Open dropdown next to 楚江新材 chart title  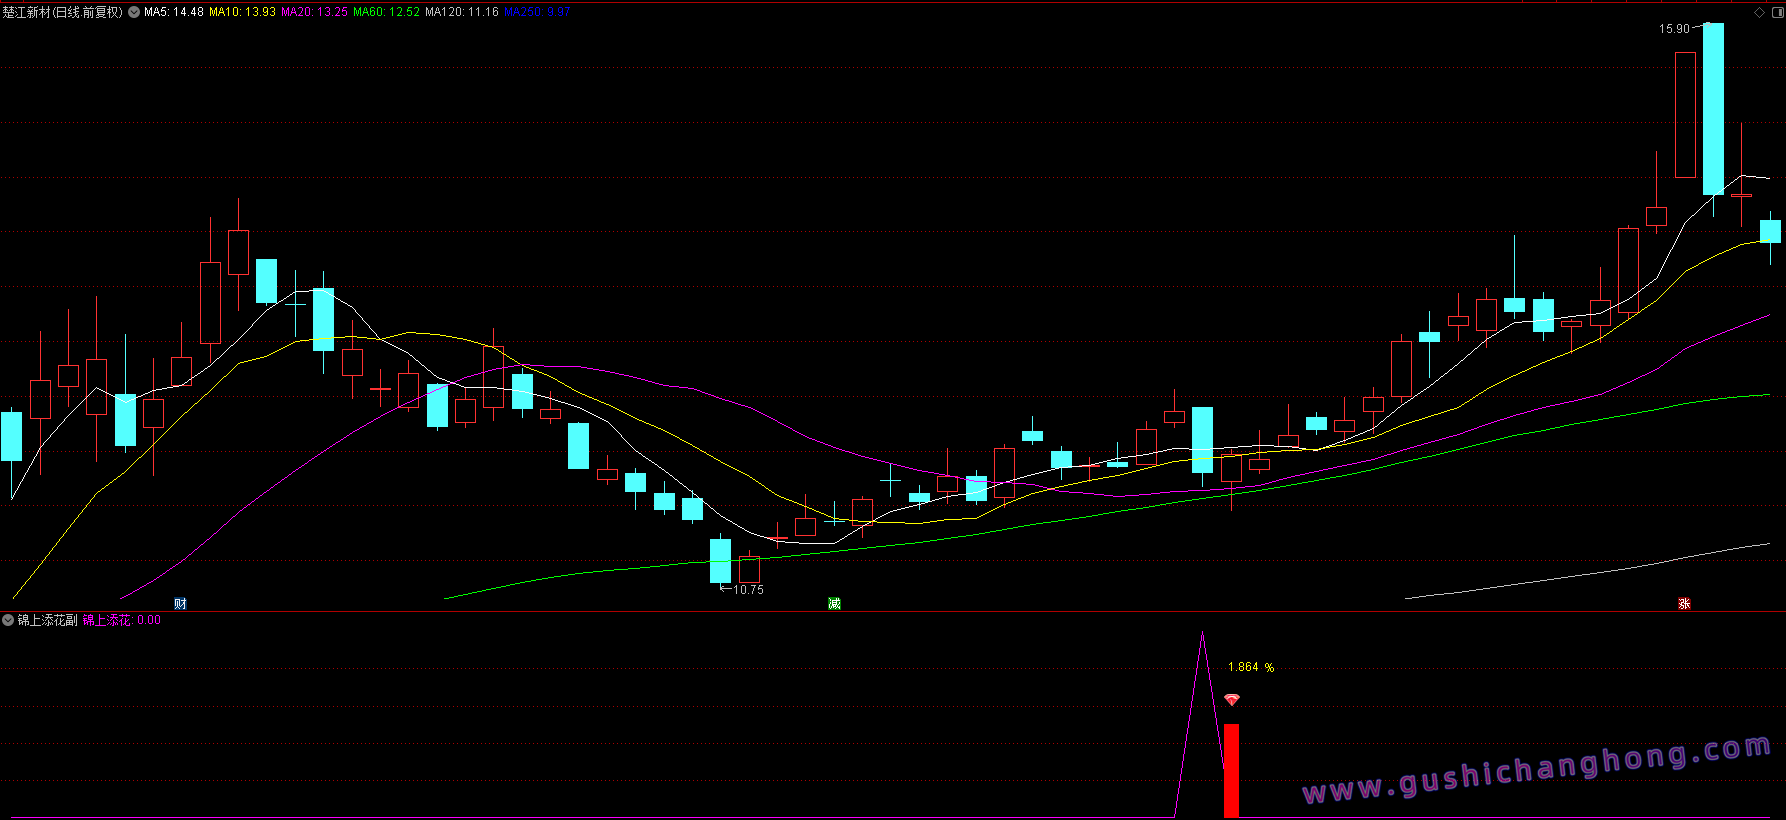[134, 13]
